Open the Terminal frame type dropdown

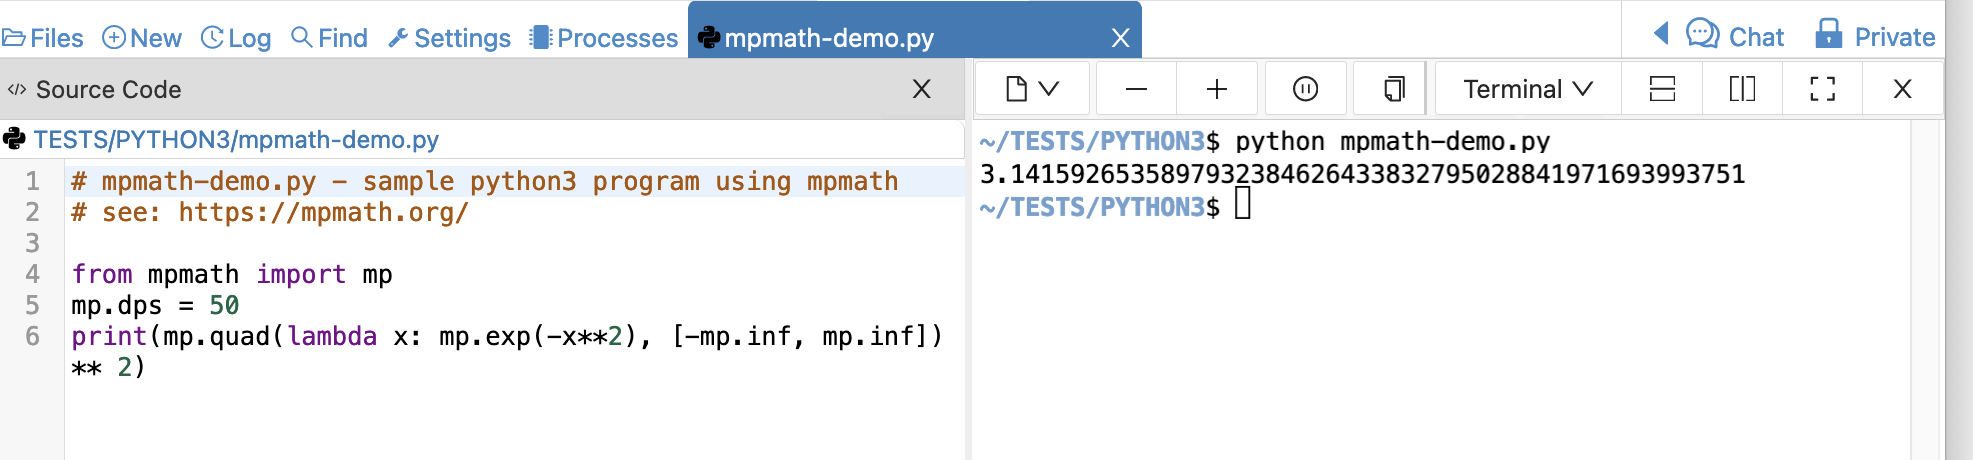click(x=1527, y=89)
